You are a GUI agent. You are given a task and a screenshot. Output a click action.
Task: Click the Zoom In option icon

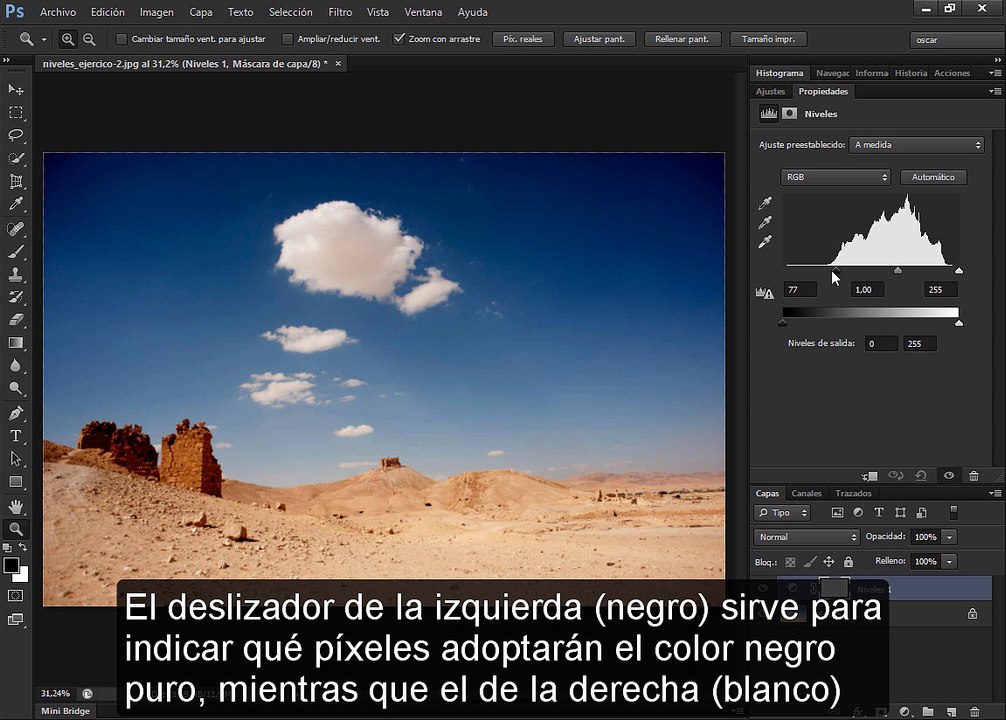click(x=67, y=39)
